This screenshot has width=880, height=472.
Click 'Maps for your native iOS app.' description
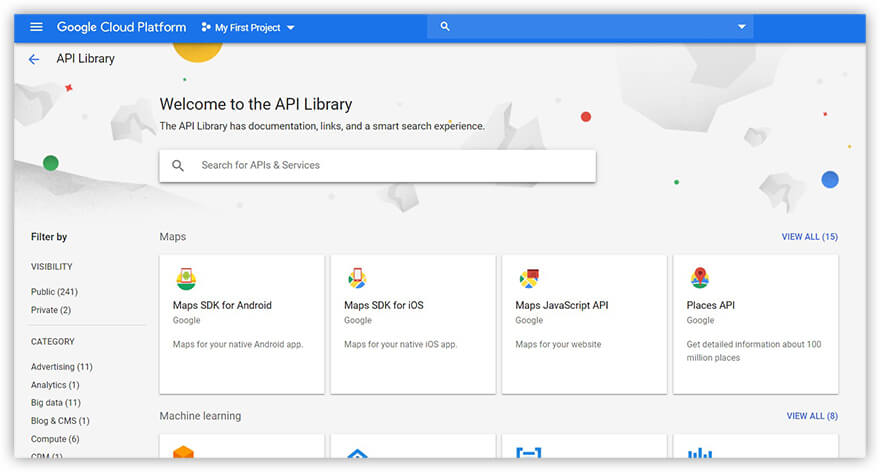coord(401,345)
